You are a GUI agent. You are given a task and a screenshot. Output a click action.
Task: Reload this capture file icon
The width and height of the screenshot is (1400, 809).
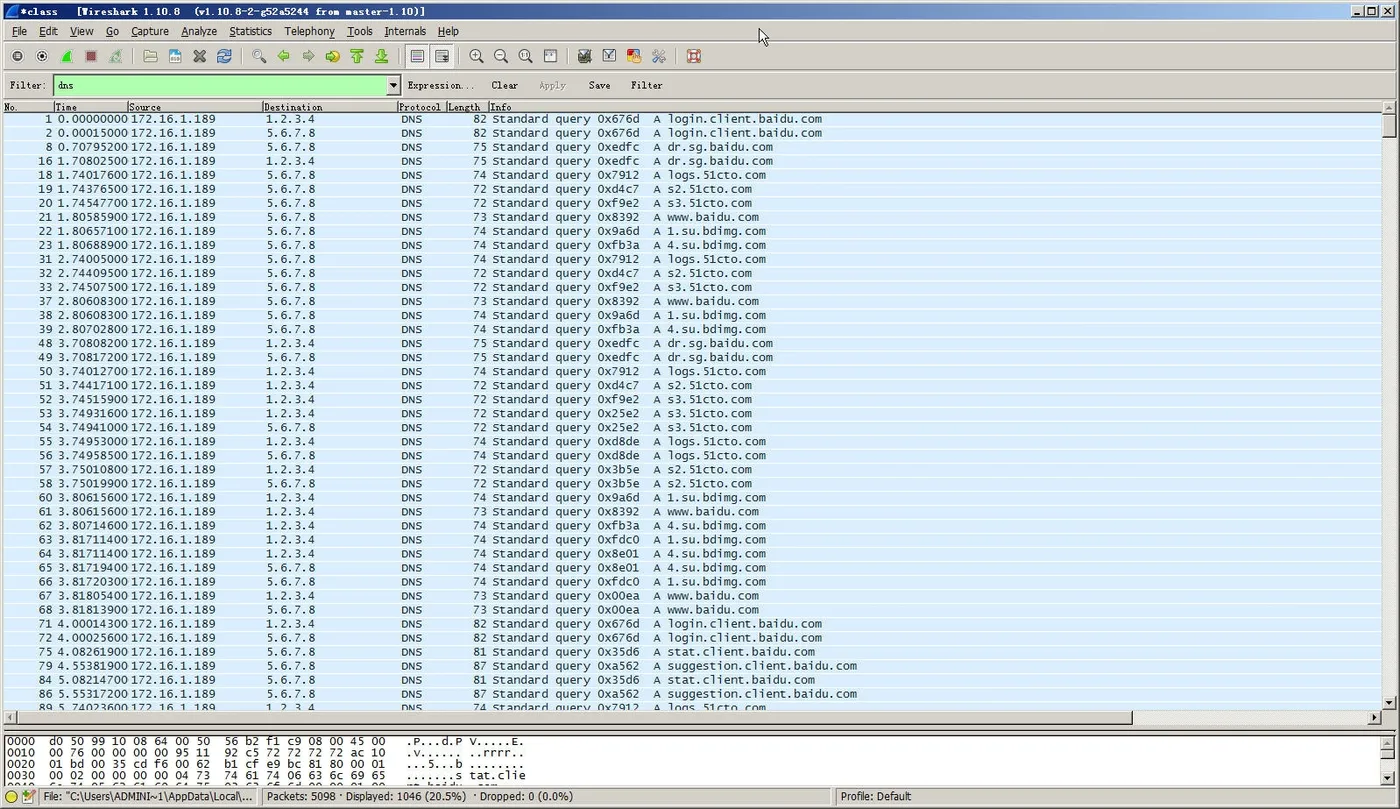pos(224,57)
